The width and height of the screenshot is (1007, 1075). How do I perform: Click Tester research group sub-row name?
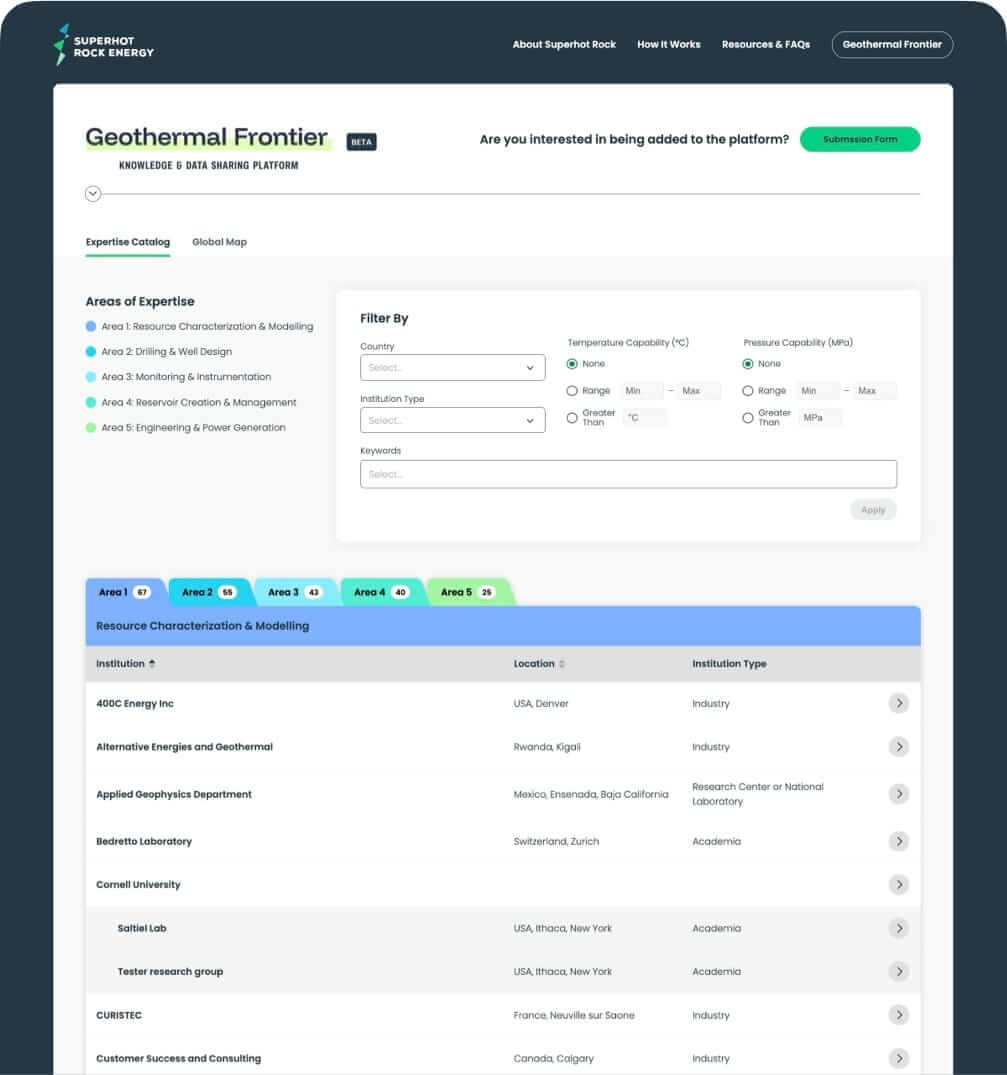pyautogui.click(x=170, y=971)
